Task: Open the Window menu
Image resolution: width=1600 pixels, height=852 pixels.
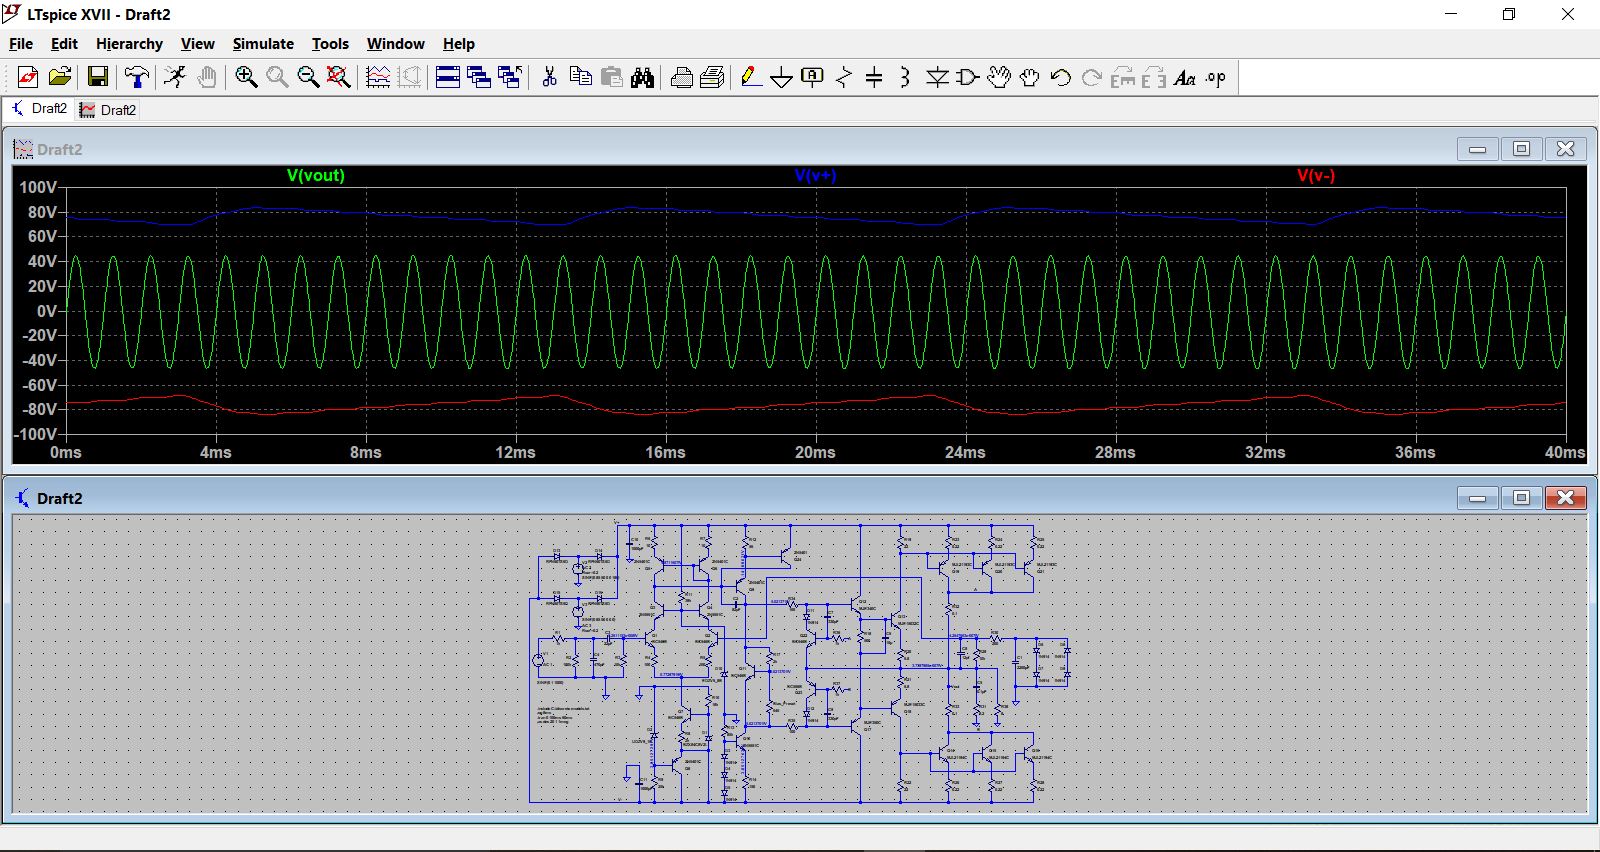Action: tap(395, 44)
